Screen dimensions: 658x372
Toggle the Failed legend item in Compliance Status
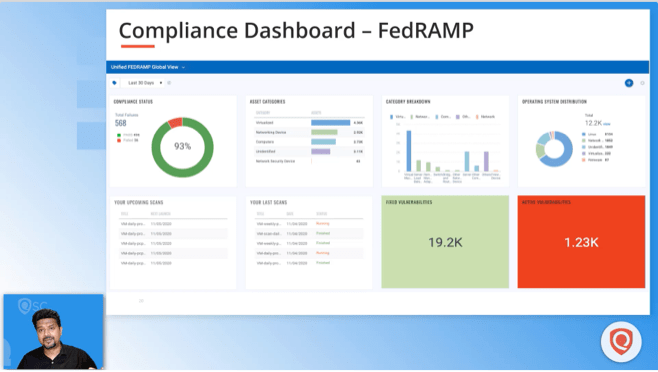pyautogui.click(x=128, y=140)
